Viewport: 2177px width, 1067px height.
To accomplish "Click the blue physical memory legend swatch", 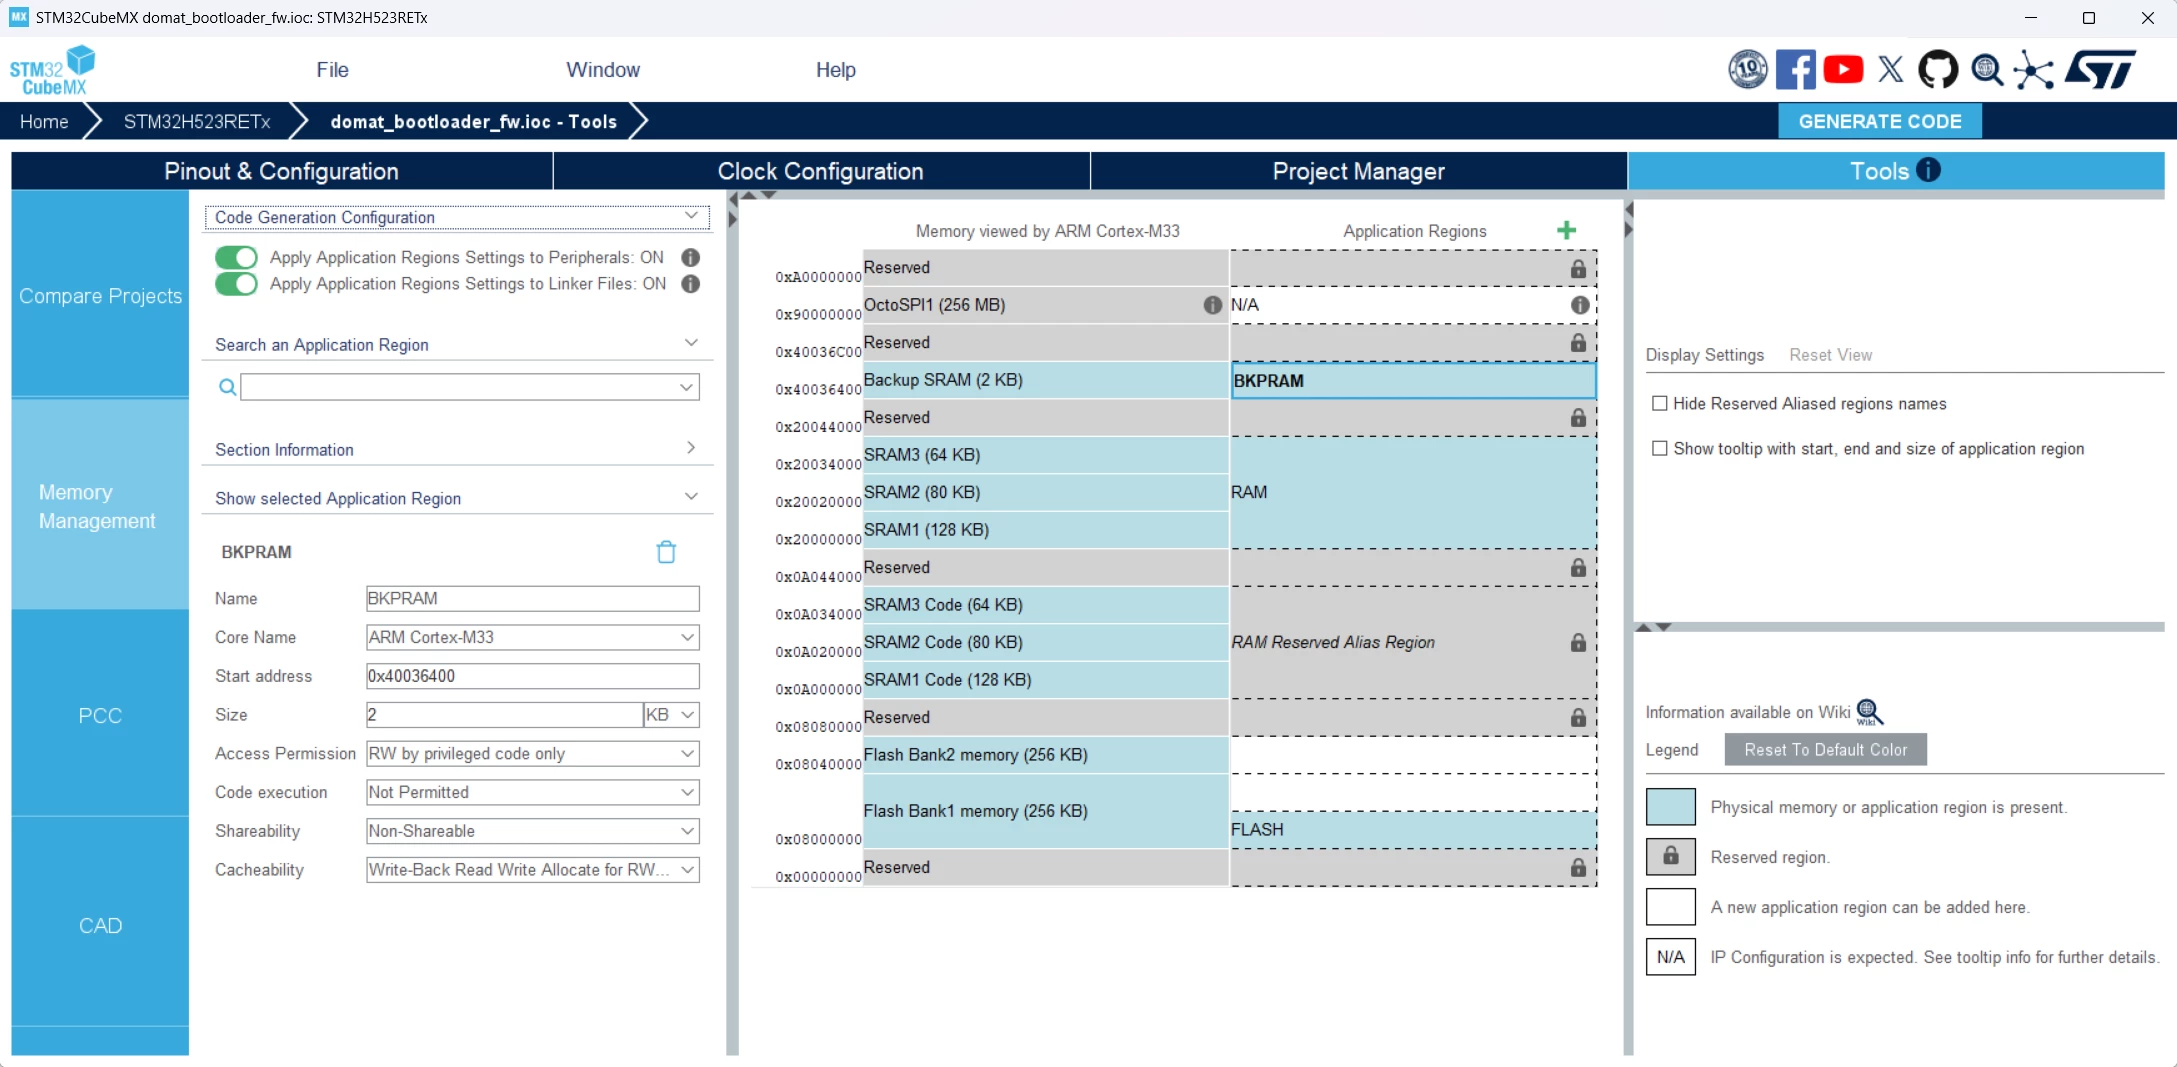I will coord(1671,807).
